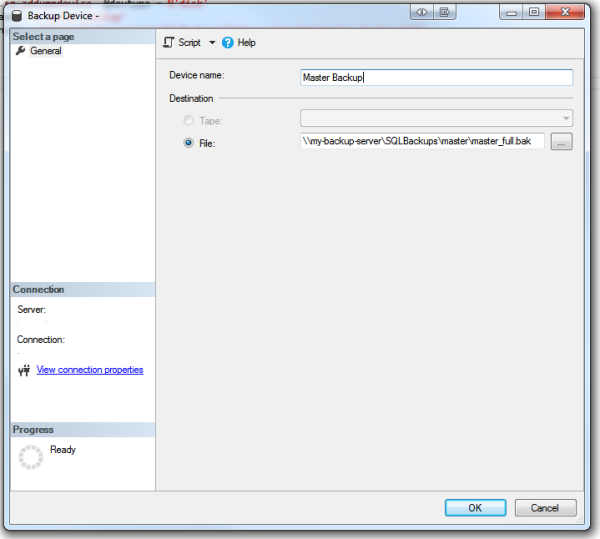600x539 pixels.
Task: Close the Backup Device window
Action: (565, 12)
